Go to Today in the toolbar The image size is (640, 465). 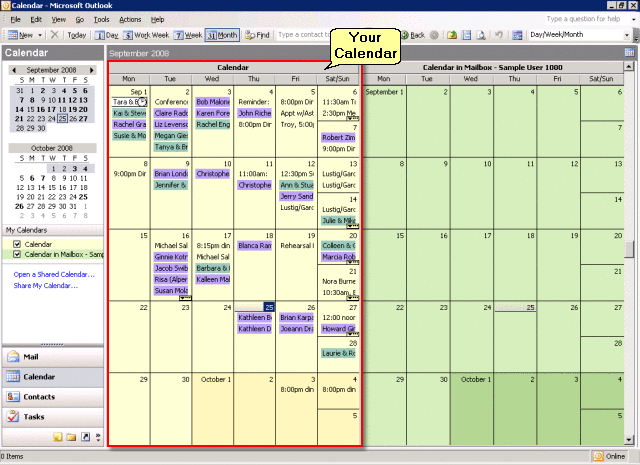click(77, 35)
